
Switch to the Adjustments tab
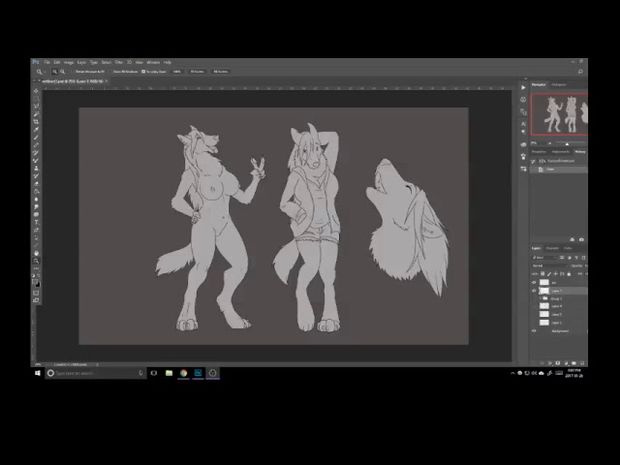(x=561, y=151)
